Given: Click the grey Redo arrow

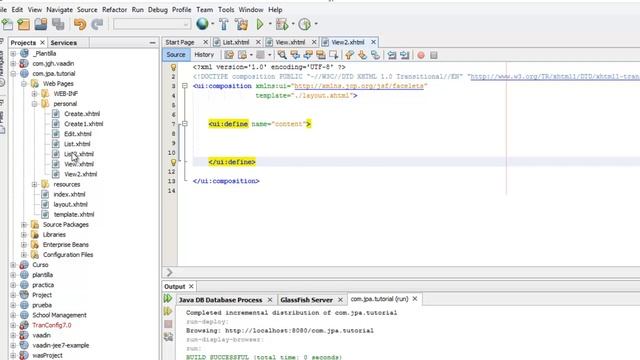Looking at the screenshot, I should click(97, 24).
